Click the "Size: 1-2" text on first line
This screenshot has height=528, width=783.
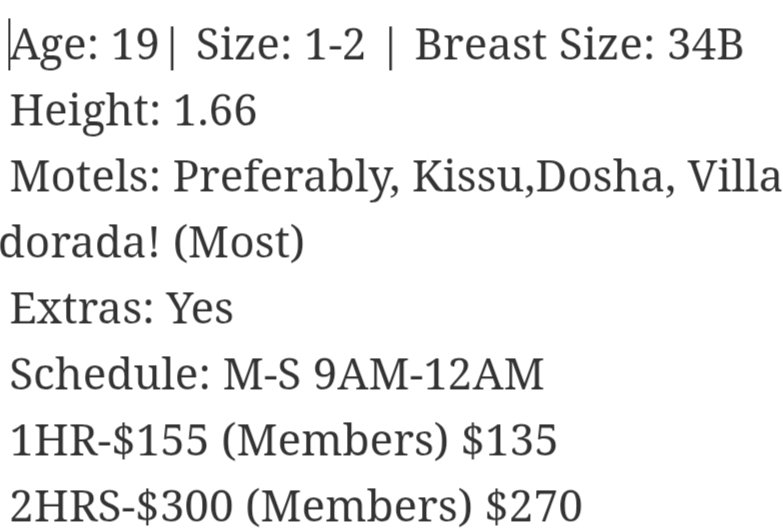click(280, 46)
